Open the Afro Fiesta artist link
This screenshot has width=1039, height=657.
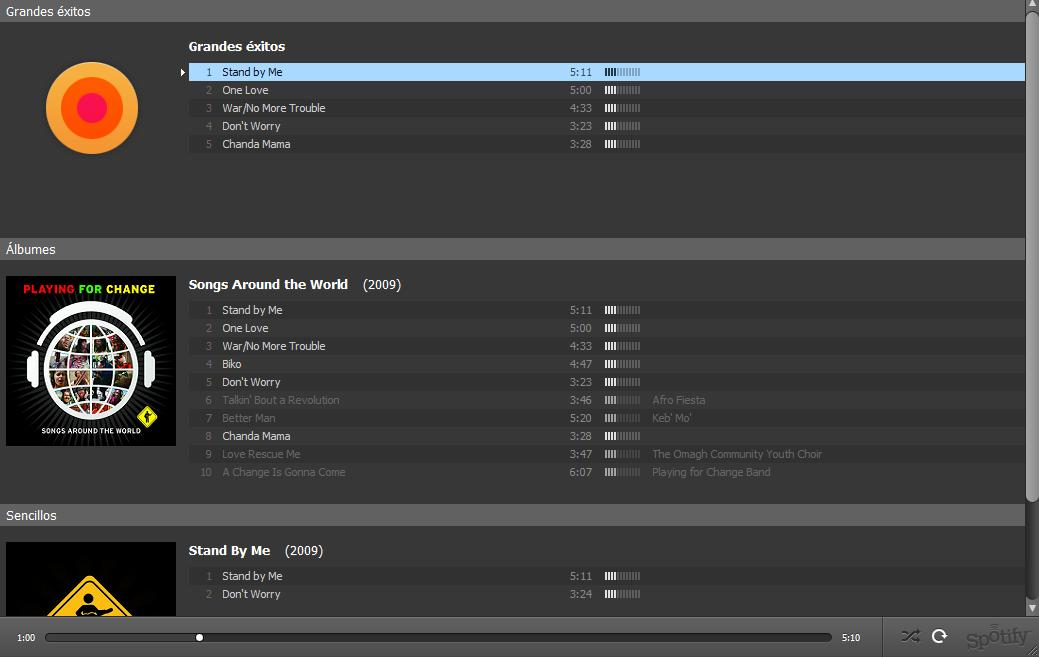click(x=679, y=400)
